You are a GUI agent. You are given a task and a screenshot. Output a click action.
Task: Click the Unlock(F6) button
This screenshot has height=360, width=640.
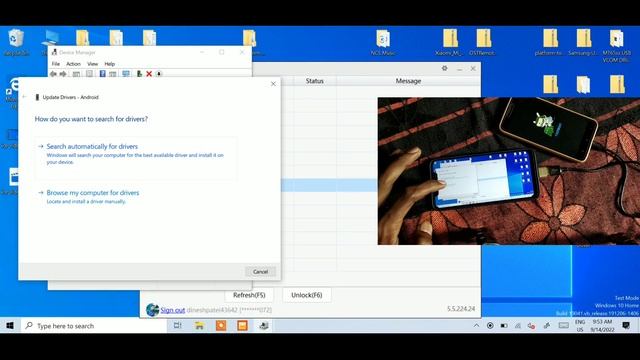[x=307, y=295]
